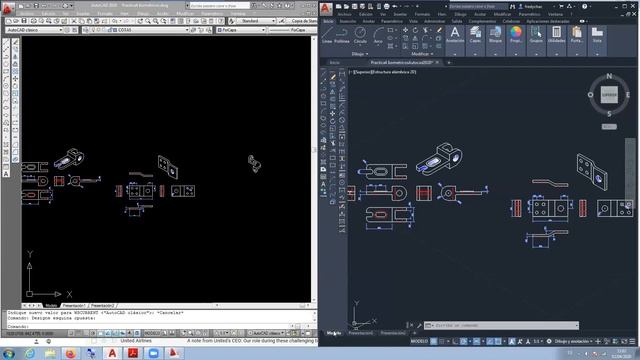Click the search field in the left window title bar
This screenshot has width=640, height=360.
[x=220, y=6]
